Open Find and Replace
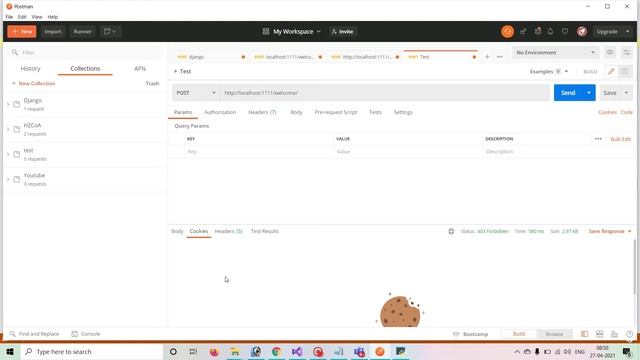 point(34,334)
